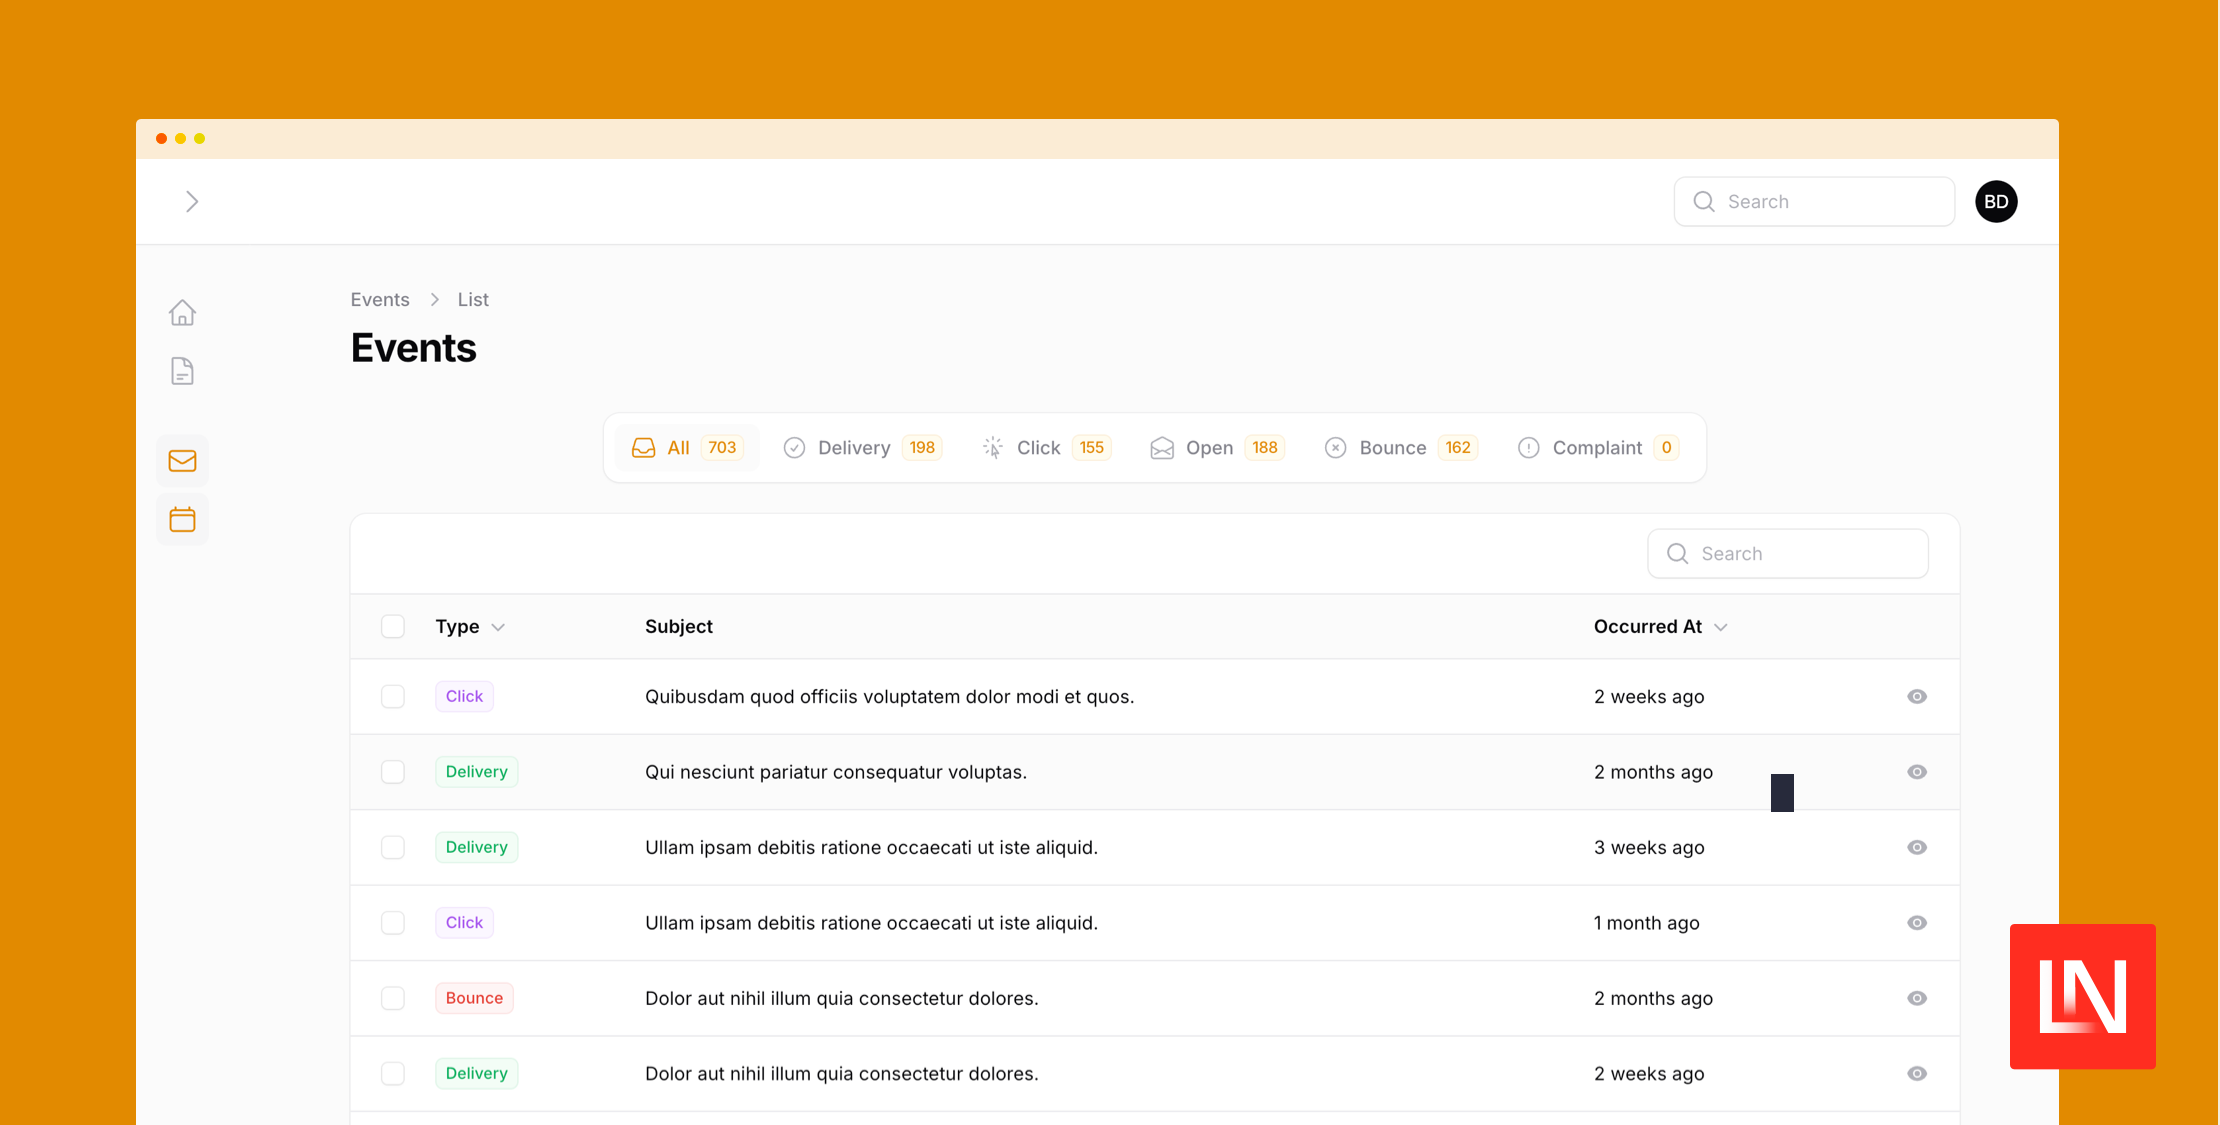Click the sidebar navigation forward chevron

coord(194,201)
